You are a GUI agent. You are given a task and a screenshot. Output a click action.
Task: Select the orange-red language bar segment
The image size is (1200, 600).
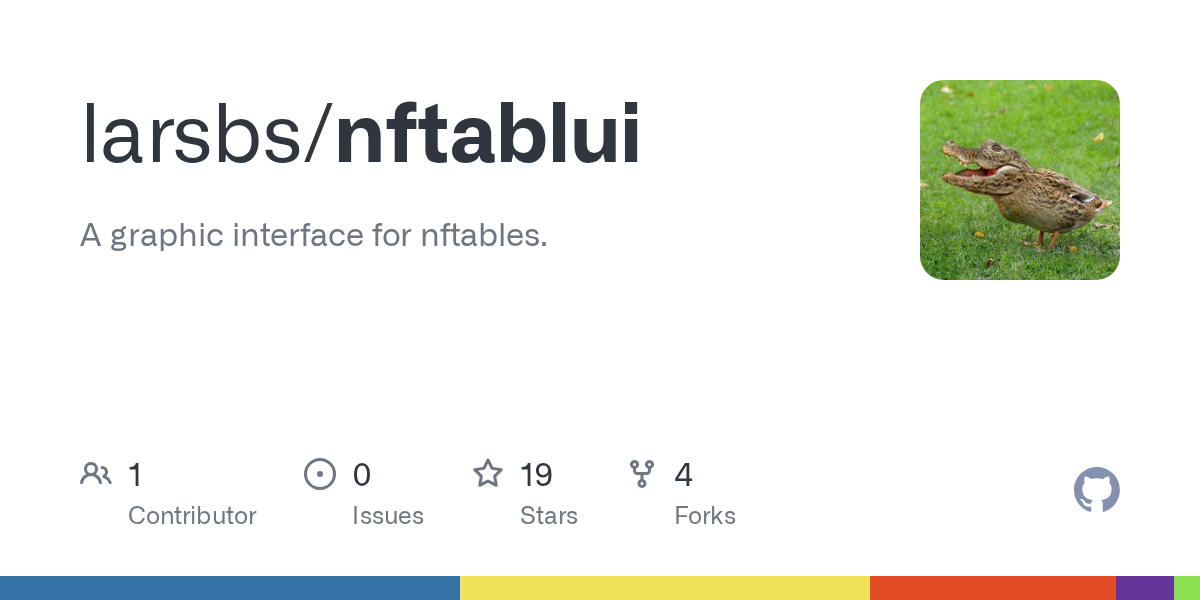click(x=993, y=588)
